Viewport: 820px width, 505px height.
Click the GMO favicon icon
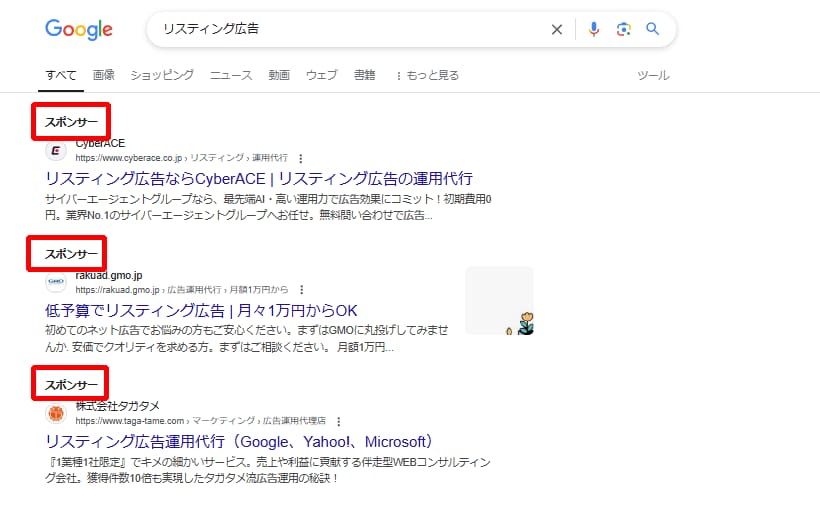[56, 282]
